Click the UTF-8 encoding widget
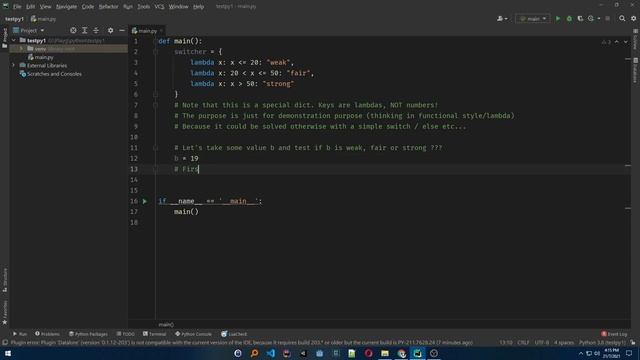The width and height of the screenshot is (640, 360). (542, 342)
